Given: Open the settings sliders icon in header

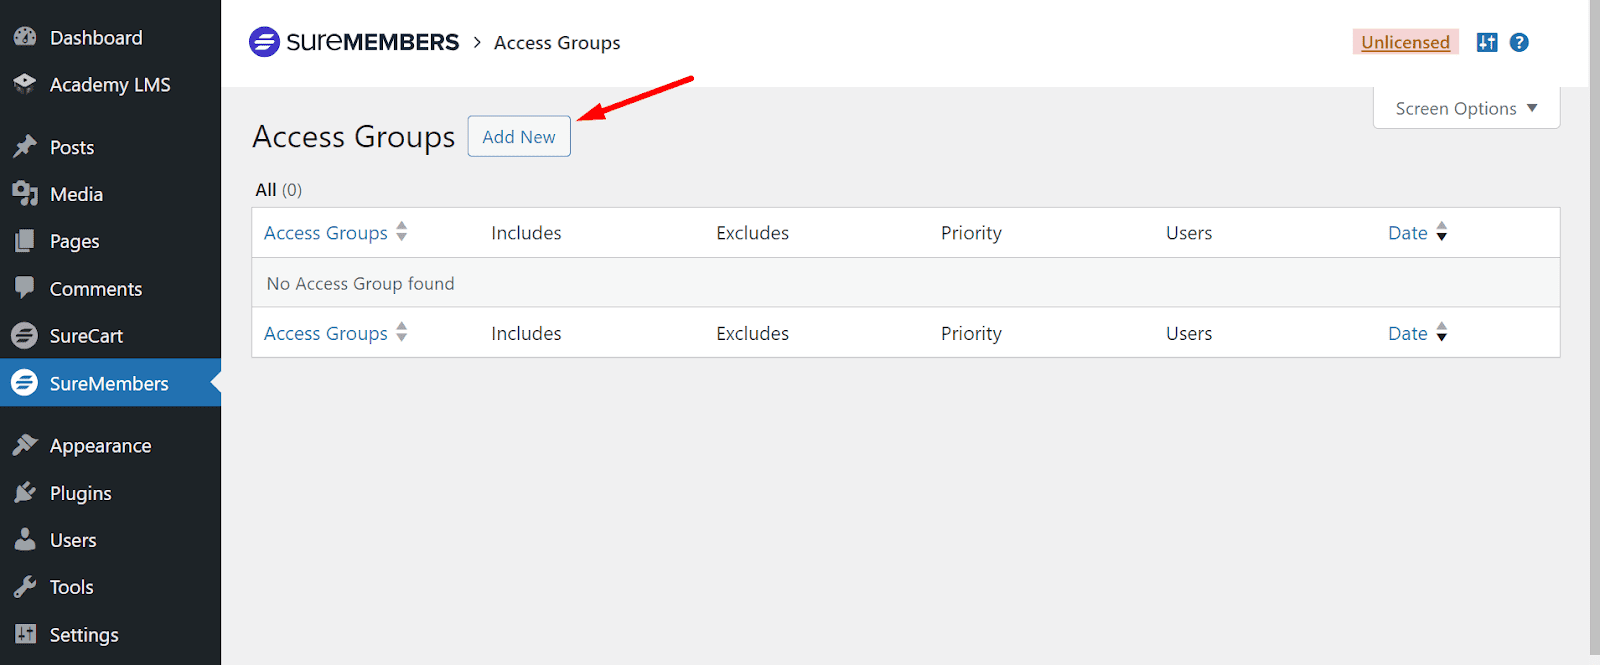Looking at the screenshot, I should coord(1487,42).
